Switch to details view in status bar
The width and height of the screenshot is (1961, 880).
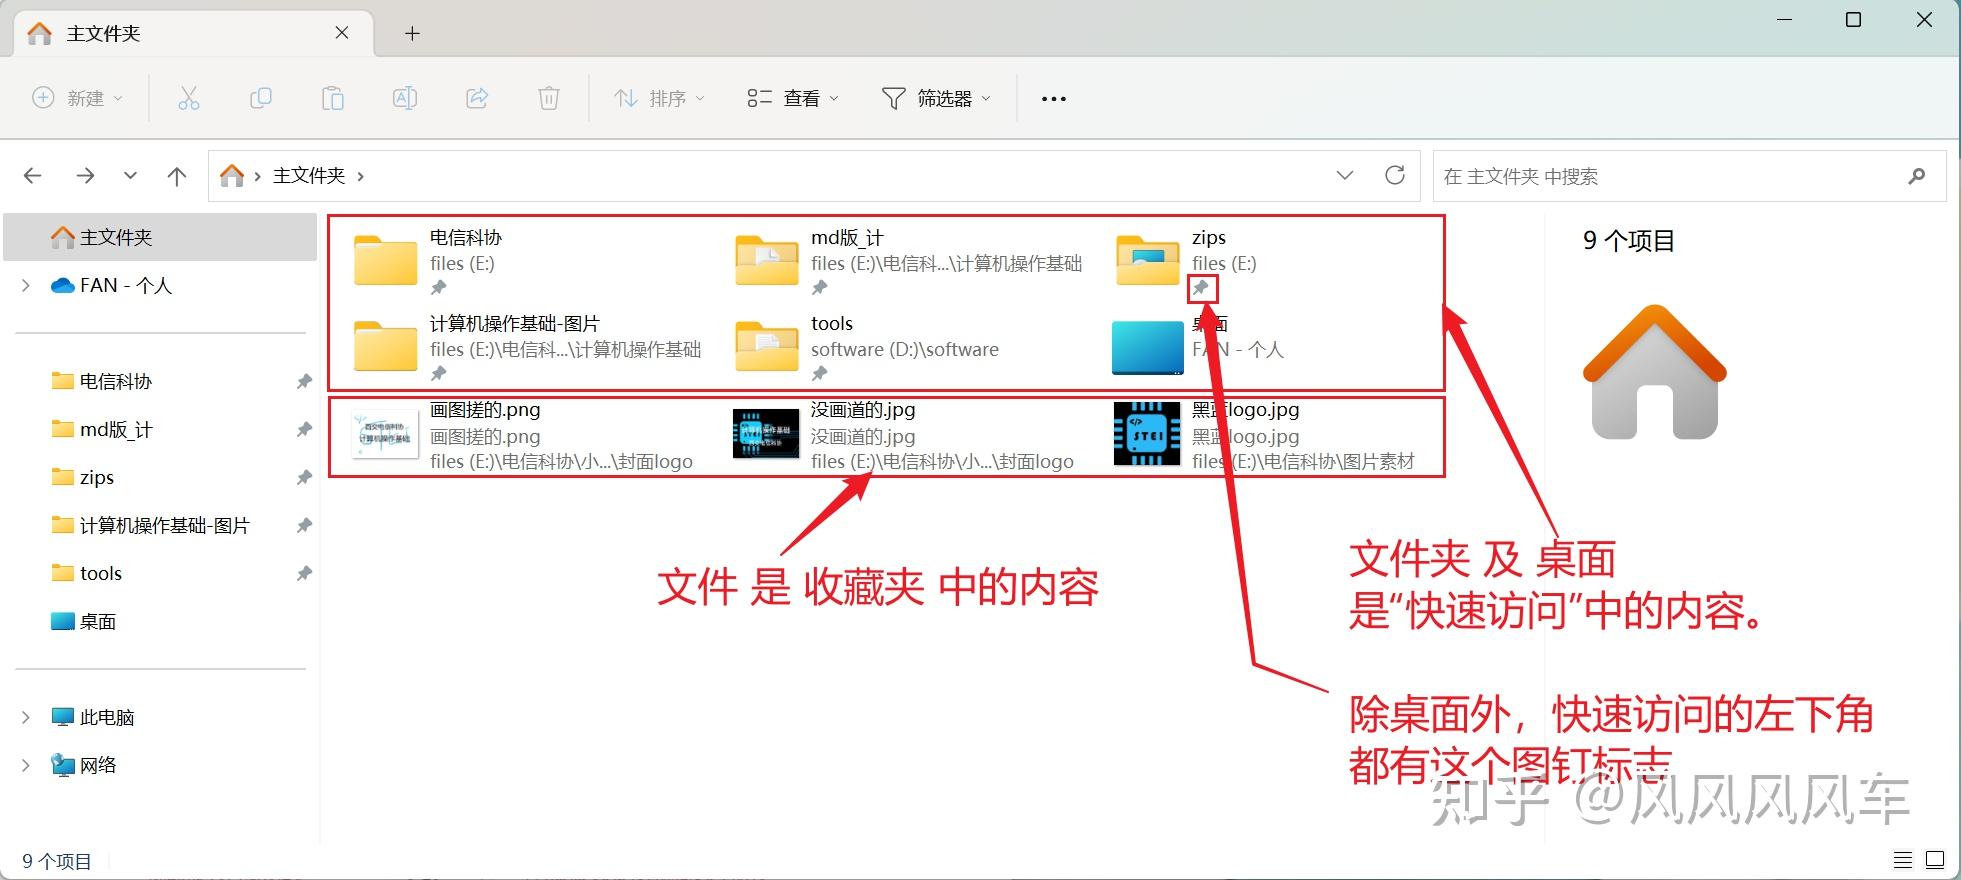point(1903,860)
